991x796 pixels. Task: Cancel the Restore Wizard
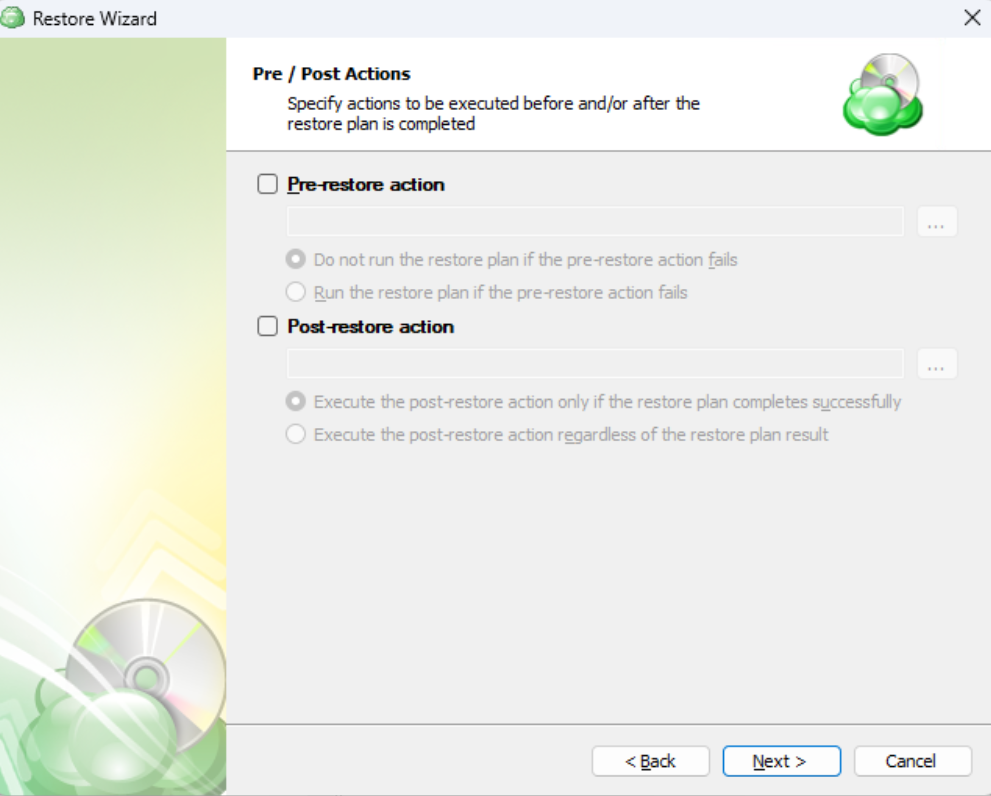coord(913,761)
